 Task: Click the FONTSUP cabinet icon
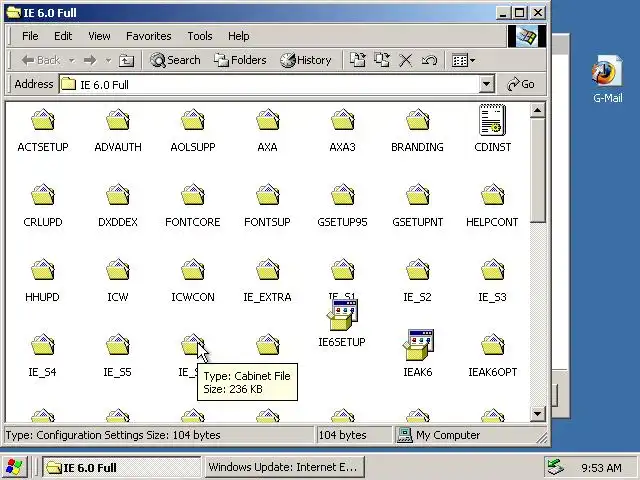point(268,195)
